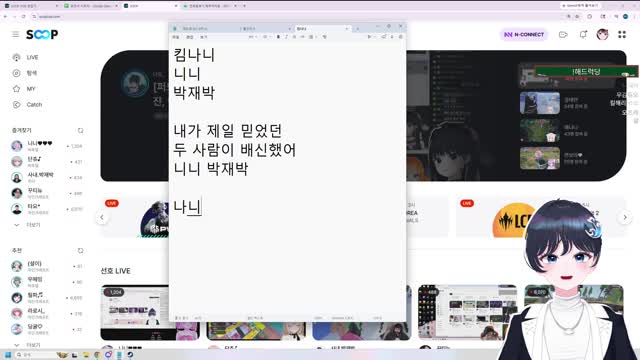Open favorite channel 단츄♪
Viewport: 640px width, 360px height.
pos(47,162)
